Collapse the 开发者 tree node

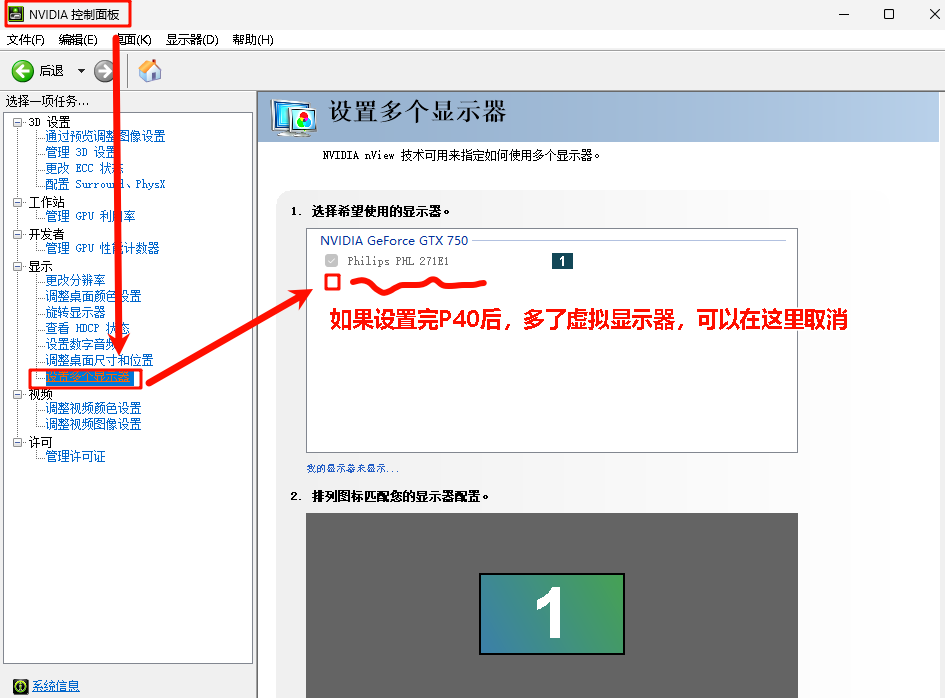coord(17,234)
